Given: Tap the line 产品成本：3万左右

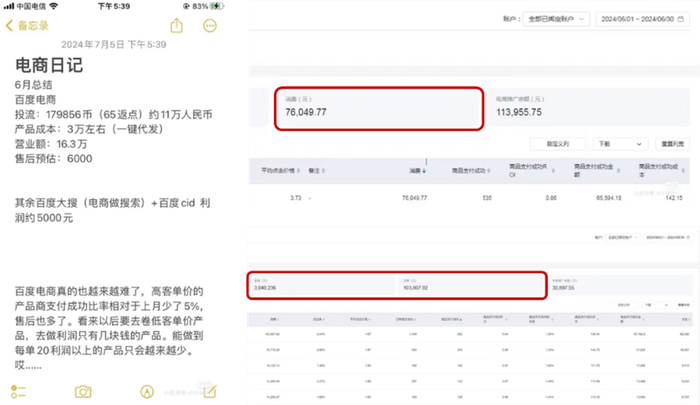Looking at the screenshot, I should tap(89, 129).
